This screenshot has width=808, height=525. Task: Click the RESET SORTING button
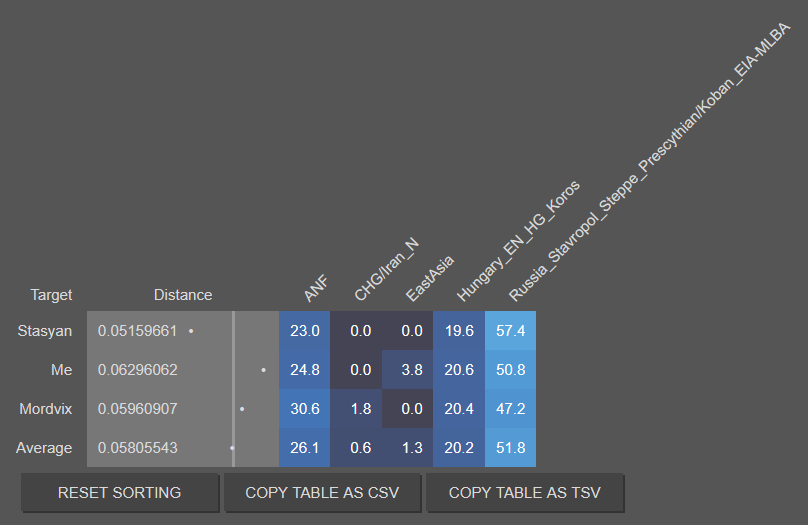point(120,493)
